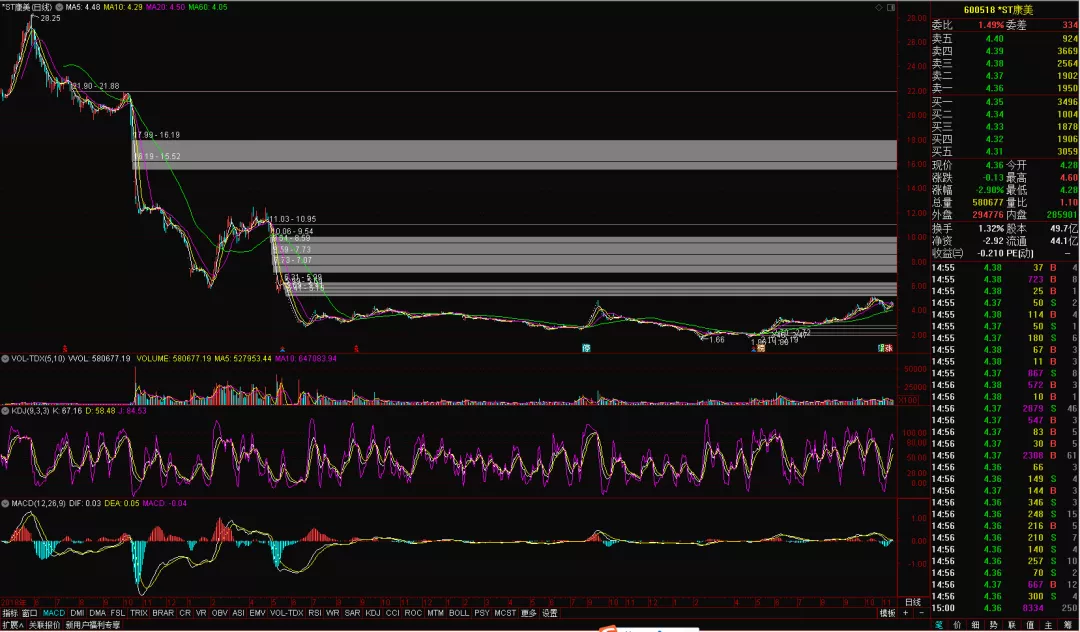
Task: Select the BOLL indicator
Action: coord(458,613)
